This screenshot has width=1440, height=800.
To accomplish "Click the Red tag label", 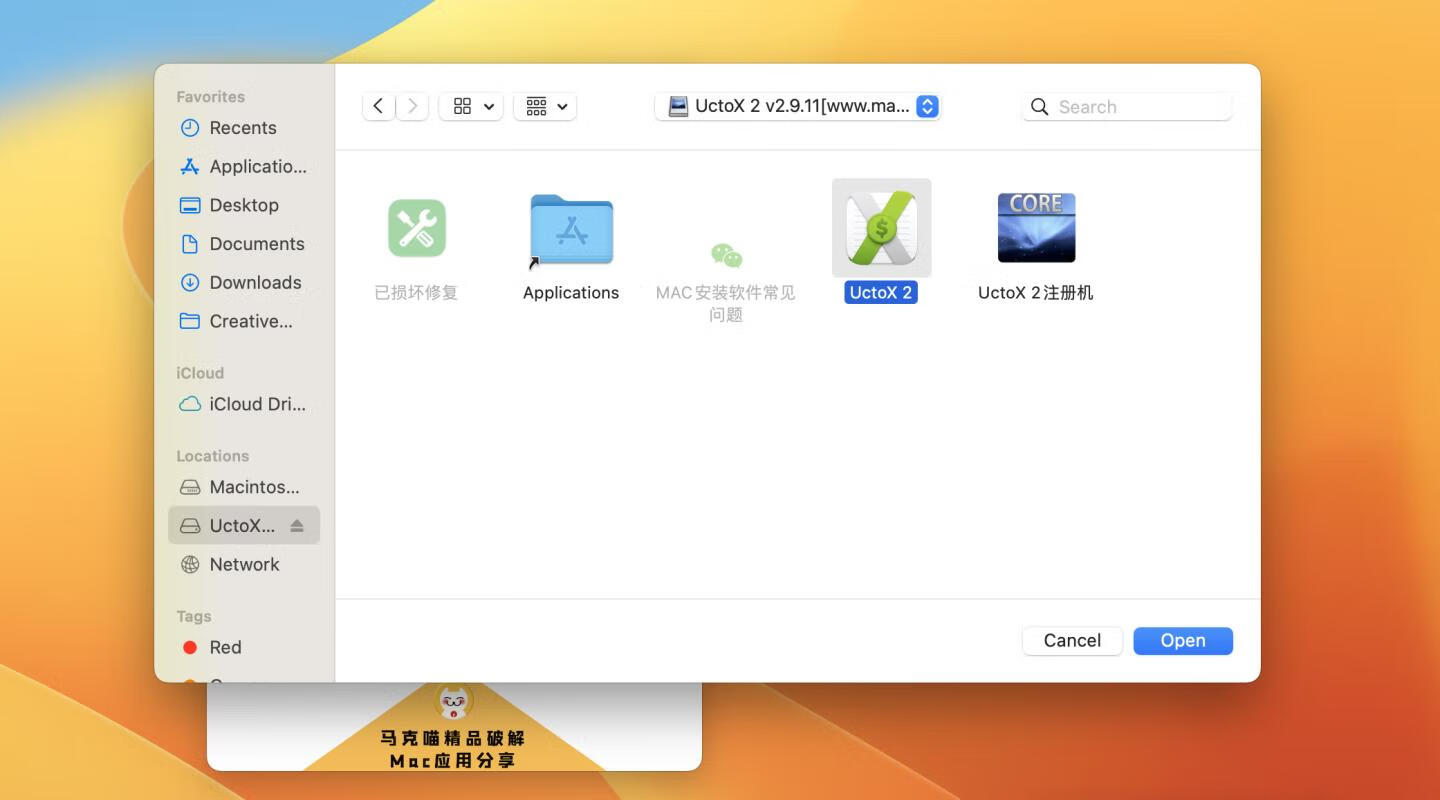I will tap(225, 647).
